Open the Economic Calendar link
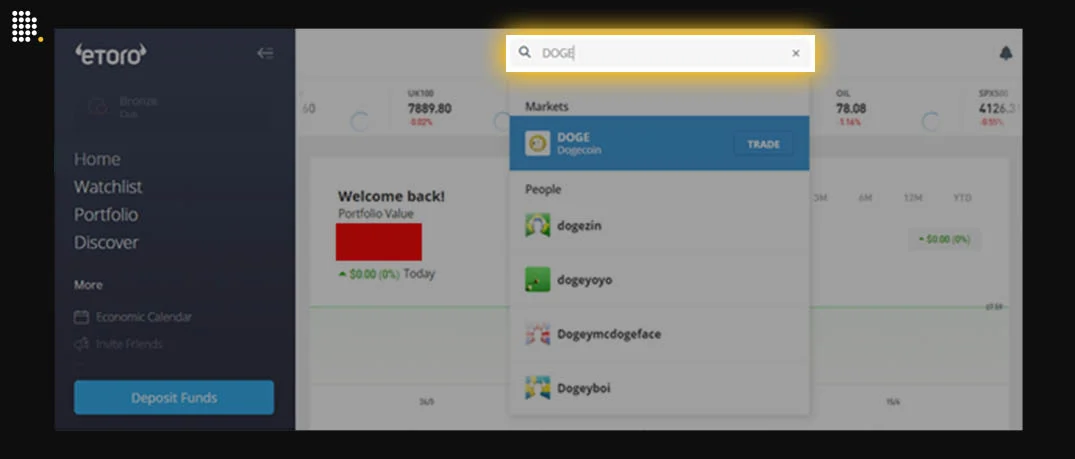 coord(143,317)
